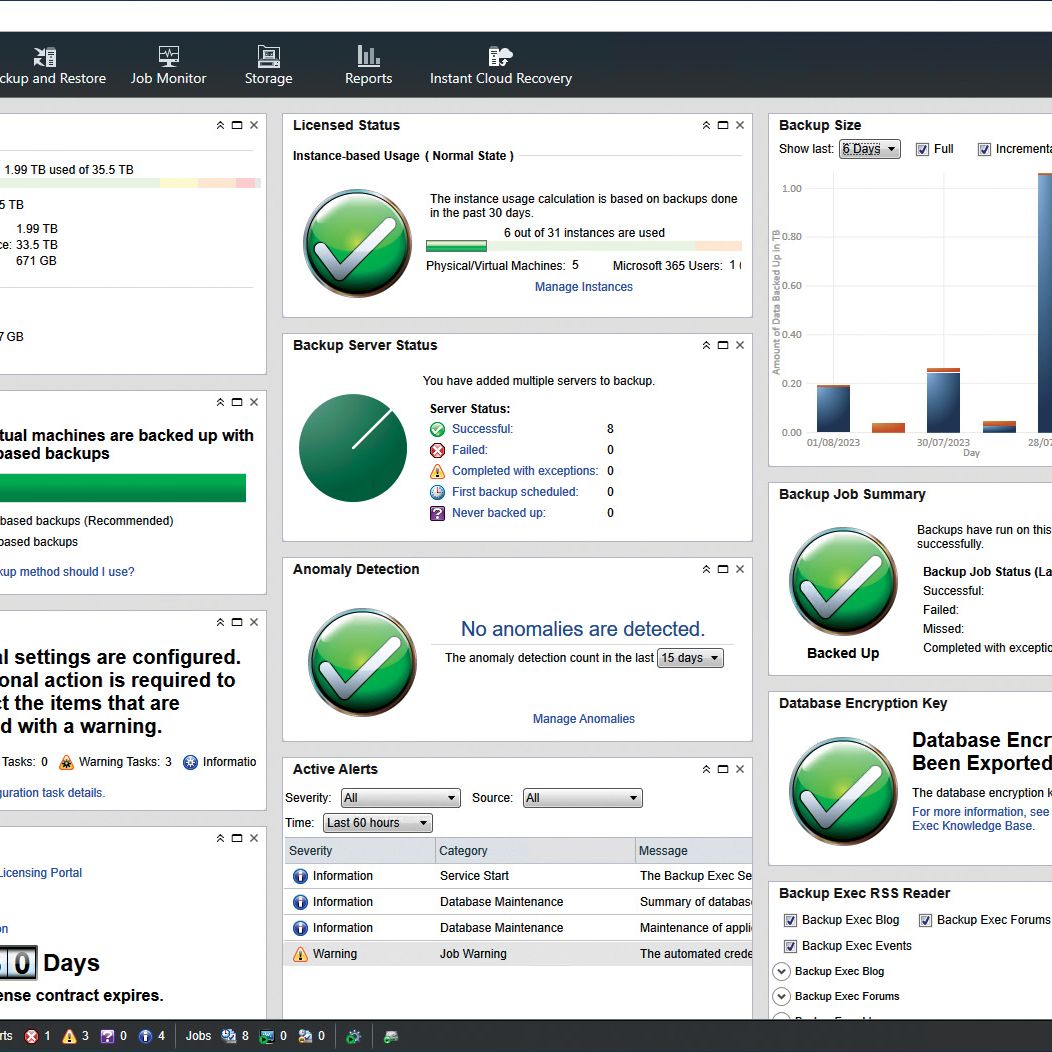Open the anomaly count 15 days dropdown
Screen dimensions: 1052x1052
pos(690,658)
